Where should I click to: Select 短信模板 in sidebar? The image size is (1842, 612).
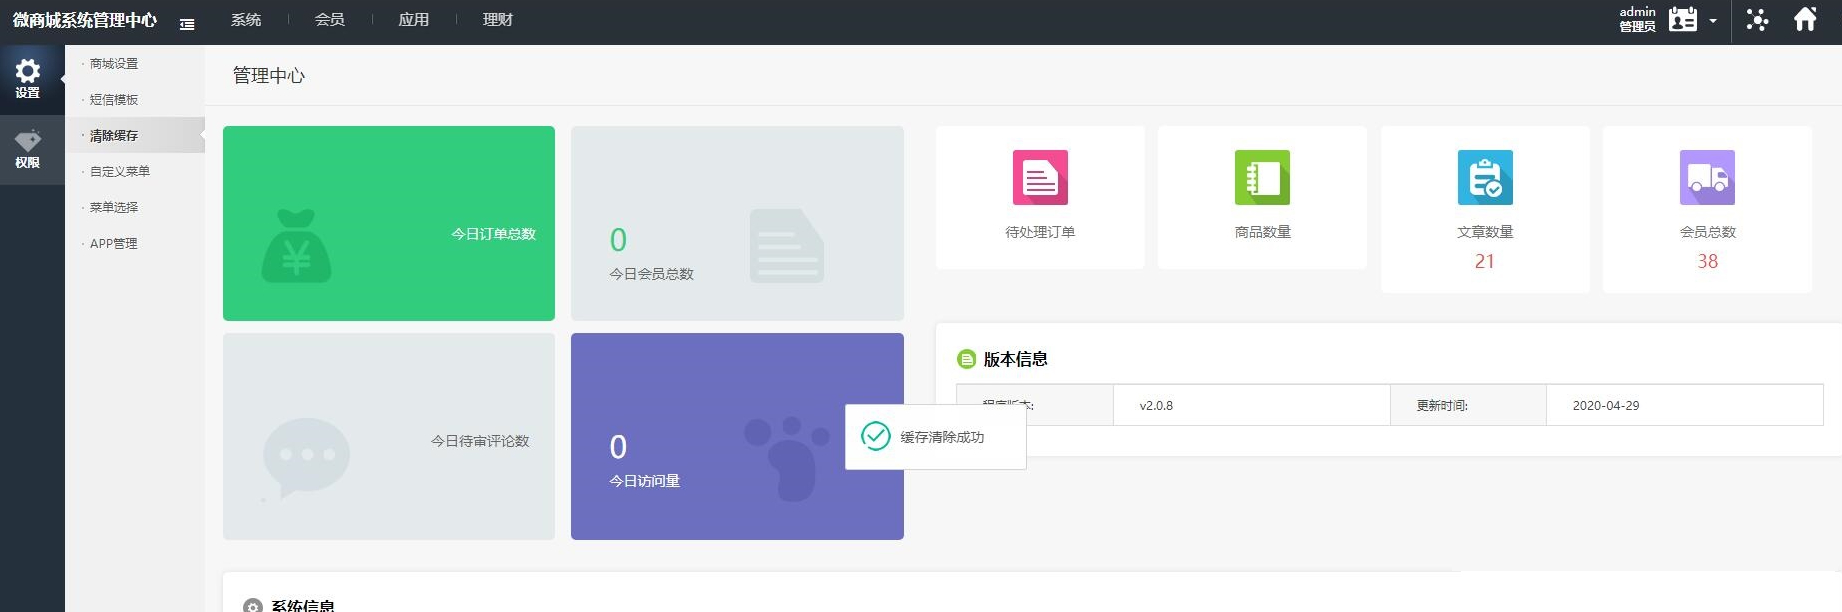[x=114, y=99]
